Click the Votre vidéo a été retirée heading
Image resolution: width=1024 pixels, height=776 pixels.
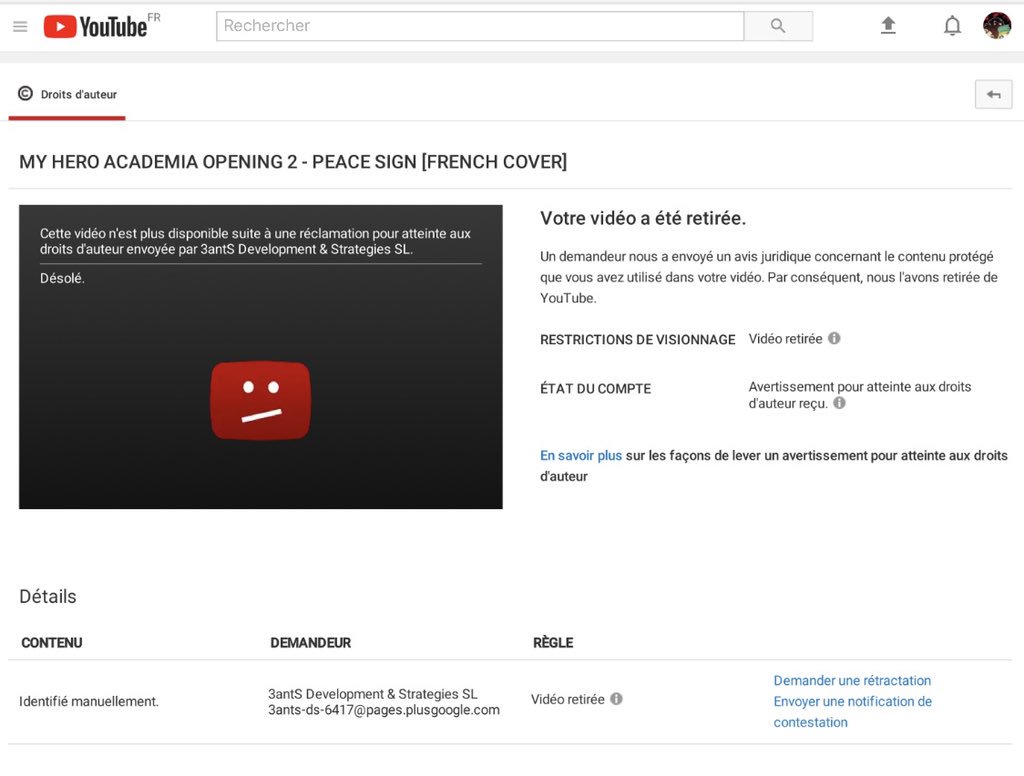point(643,218)
